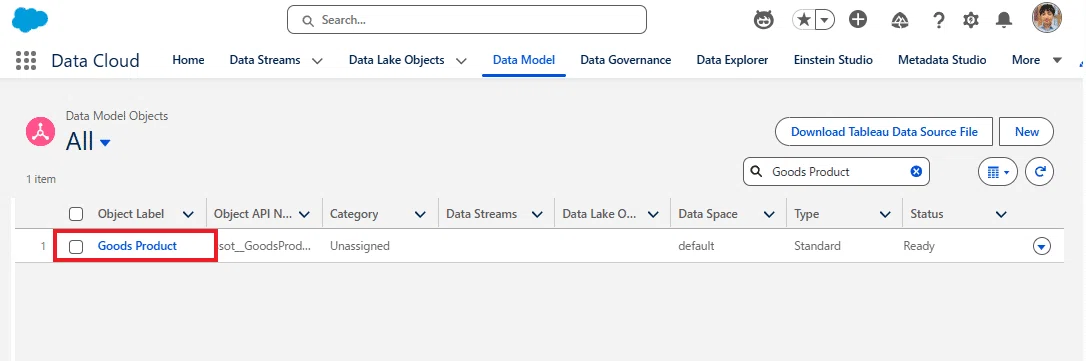Open the Data Lake Objects column chevron
1086x361 pixels.
(x=652, y=214)
